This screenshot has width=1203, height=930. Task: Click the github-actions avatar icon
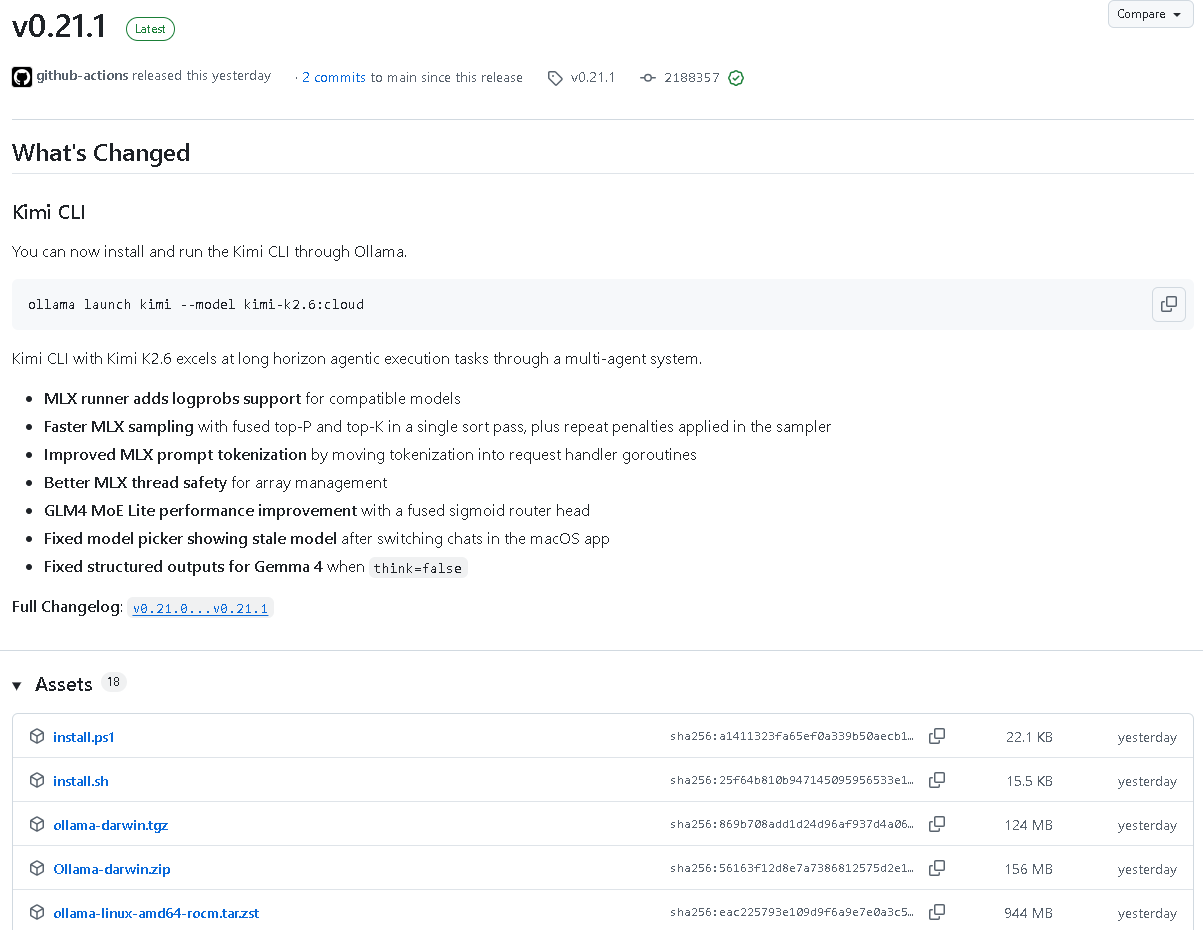click(22, 77)
